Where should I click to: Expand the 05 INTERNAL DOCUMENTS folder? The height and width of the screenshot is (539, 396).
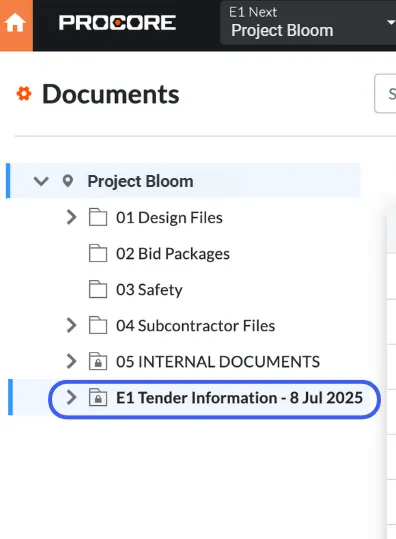[71, 361]
